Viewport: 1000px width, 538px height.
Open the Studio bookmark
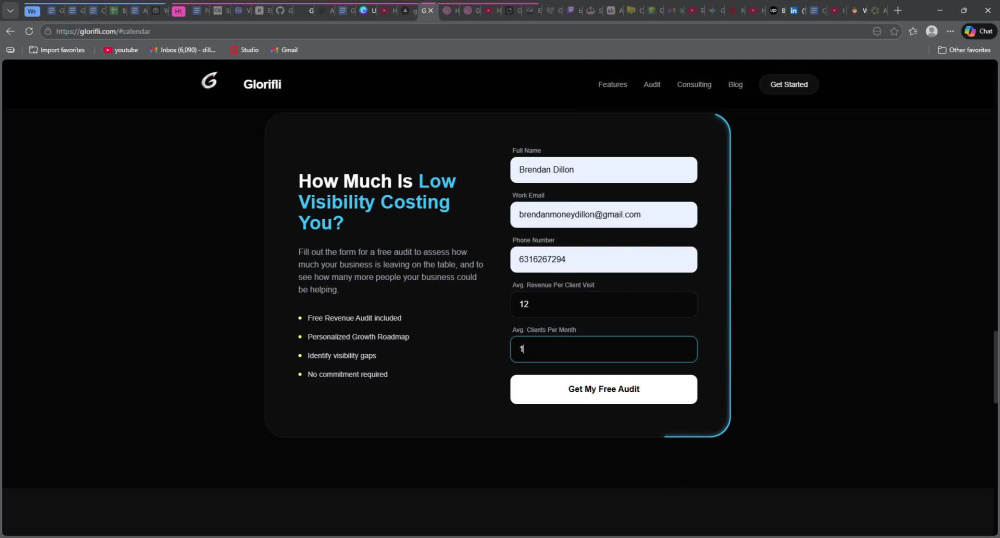point(244,50)
